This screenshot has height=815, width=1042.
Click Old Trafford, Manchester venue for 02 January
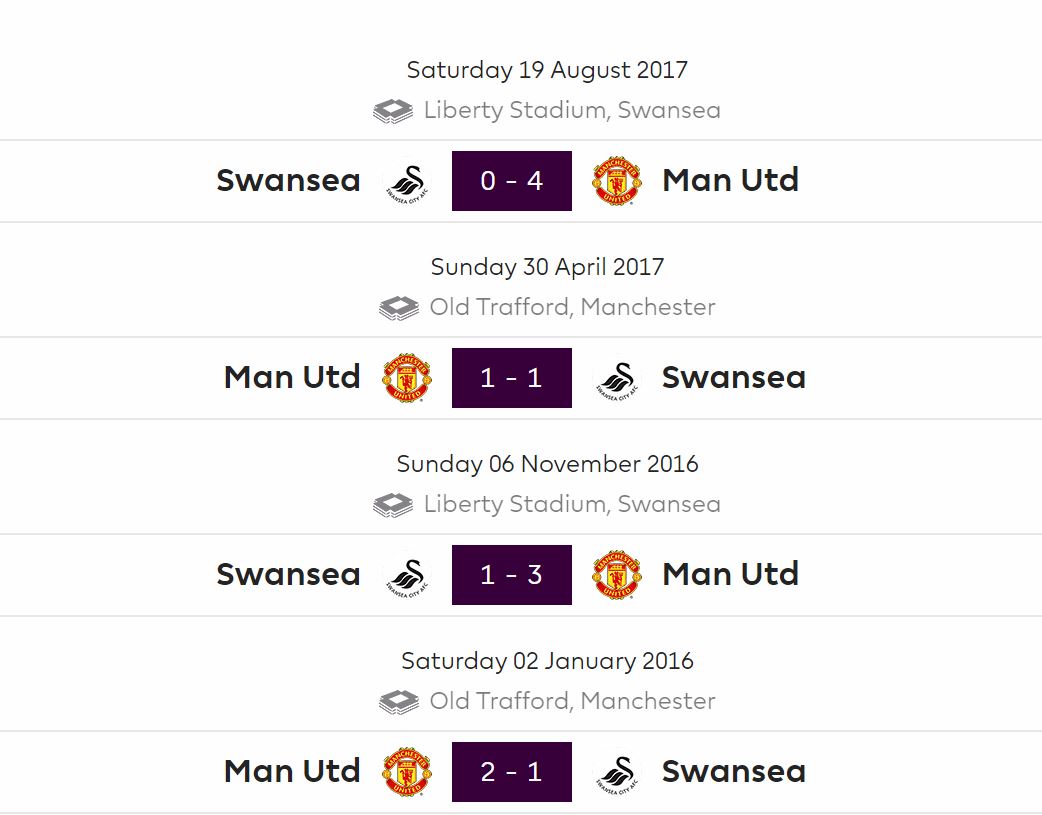(573, 701)
